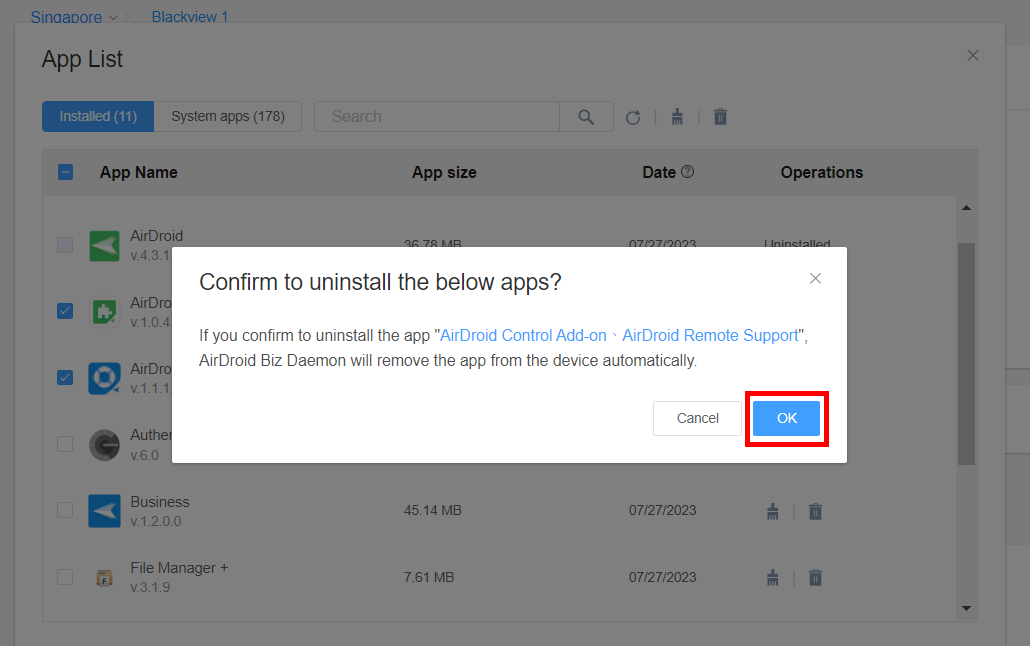This screenshot has width=1030, height=646.
Task: Click the scroll up arrow of list
Action: 966,208
